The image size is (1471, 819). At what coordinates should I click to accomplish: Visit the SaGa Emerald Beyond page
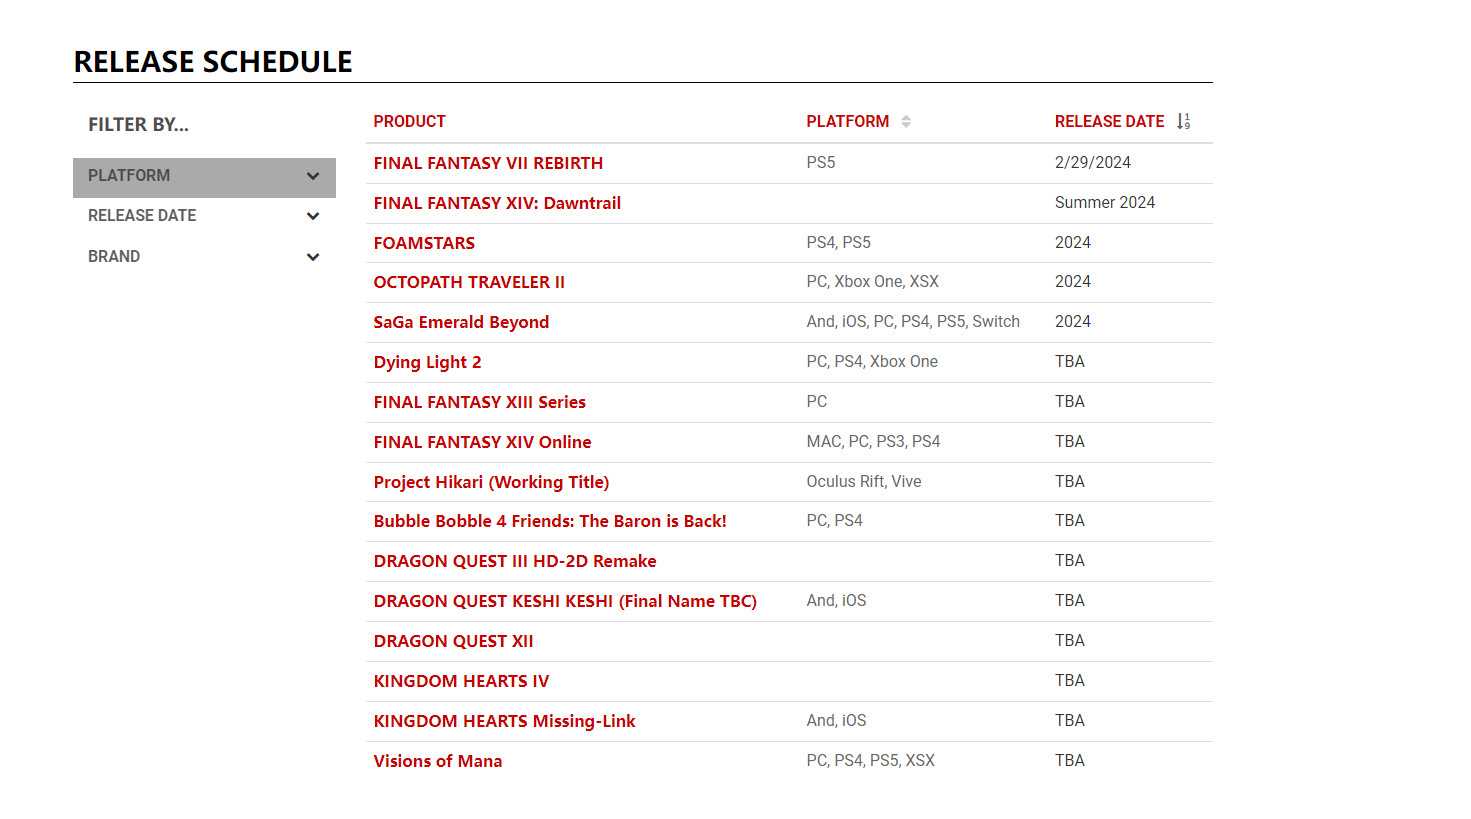click(x=461, y=322)
